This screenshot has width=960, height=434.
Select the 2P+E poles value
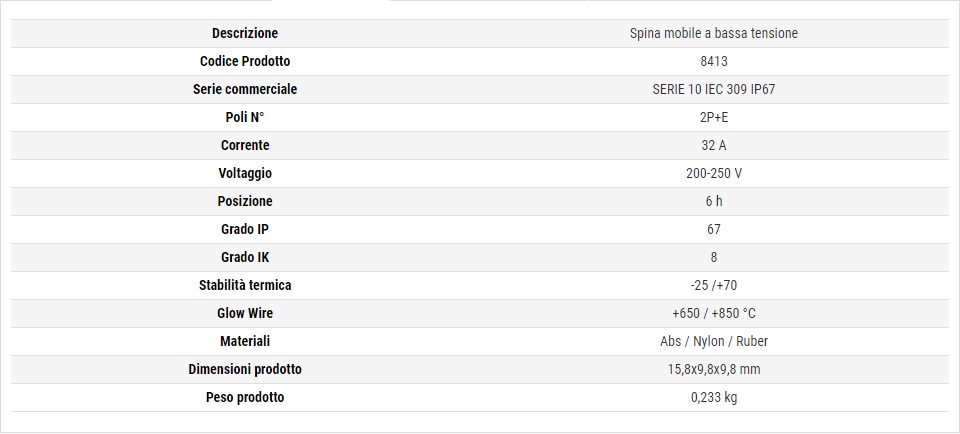point(713,117)
